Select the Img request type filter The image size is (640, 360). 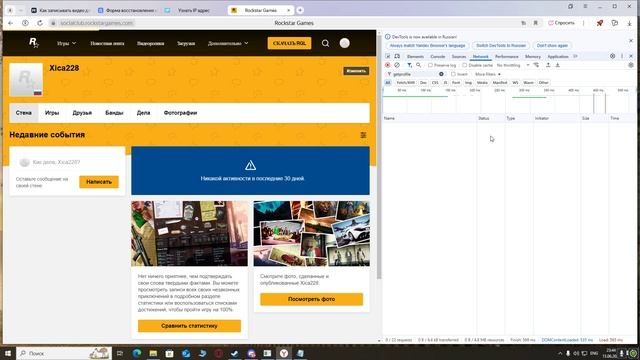[468, 82]
